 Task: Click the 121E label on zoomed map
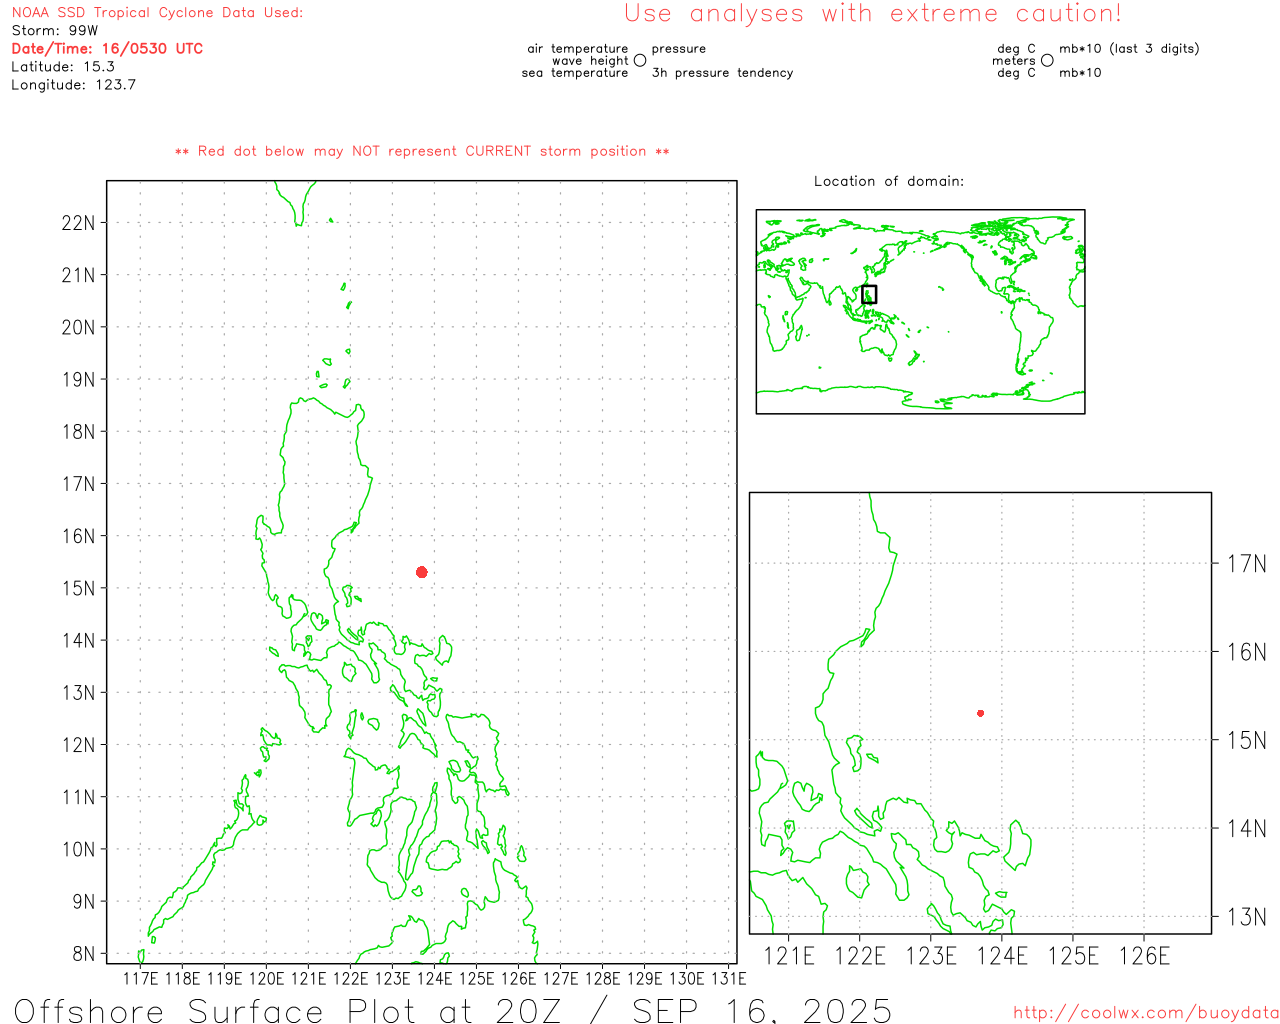coord(789,957)
